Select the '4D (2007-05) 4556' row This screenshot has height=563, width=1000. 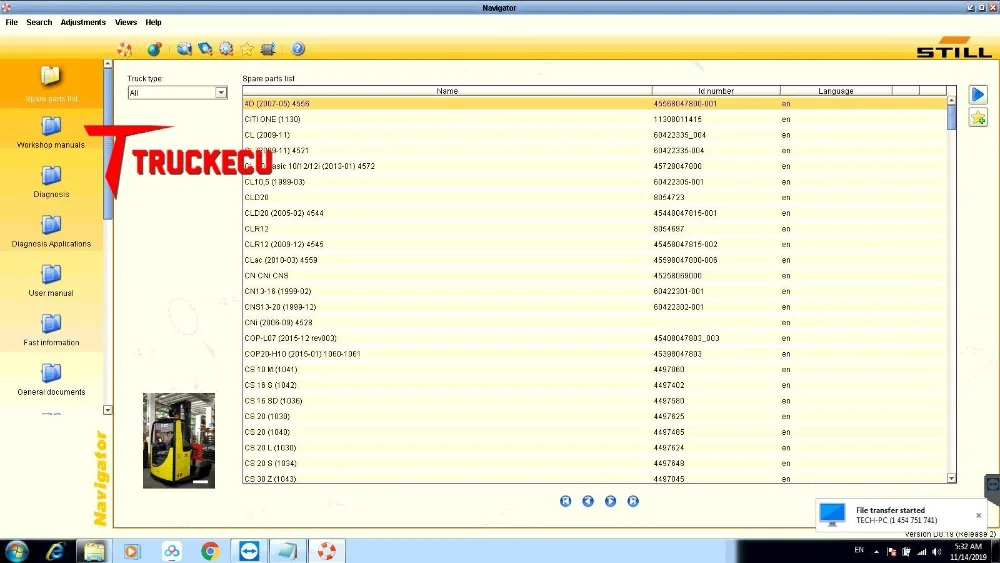pos(594,103)
